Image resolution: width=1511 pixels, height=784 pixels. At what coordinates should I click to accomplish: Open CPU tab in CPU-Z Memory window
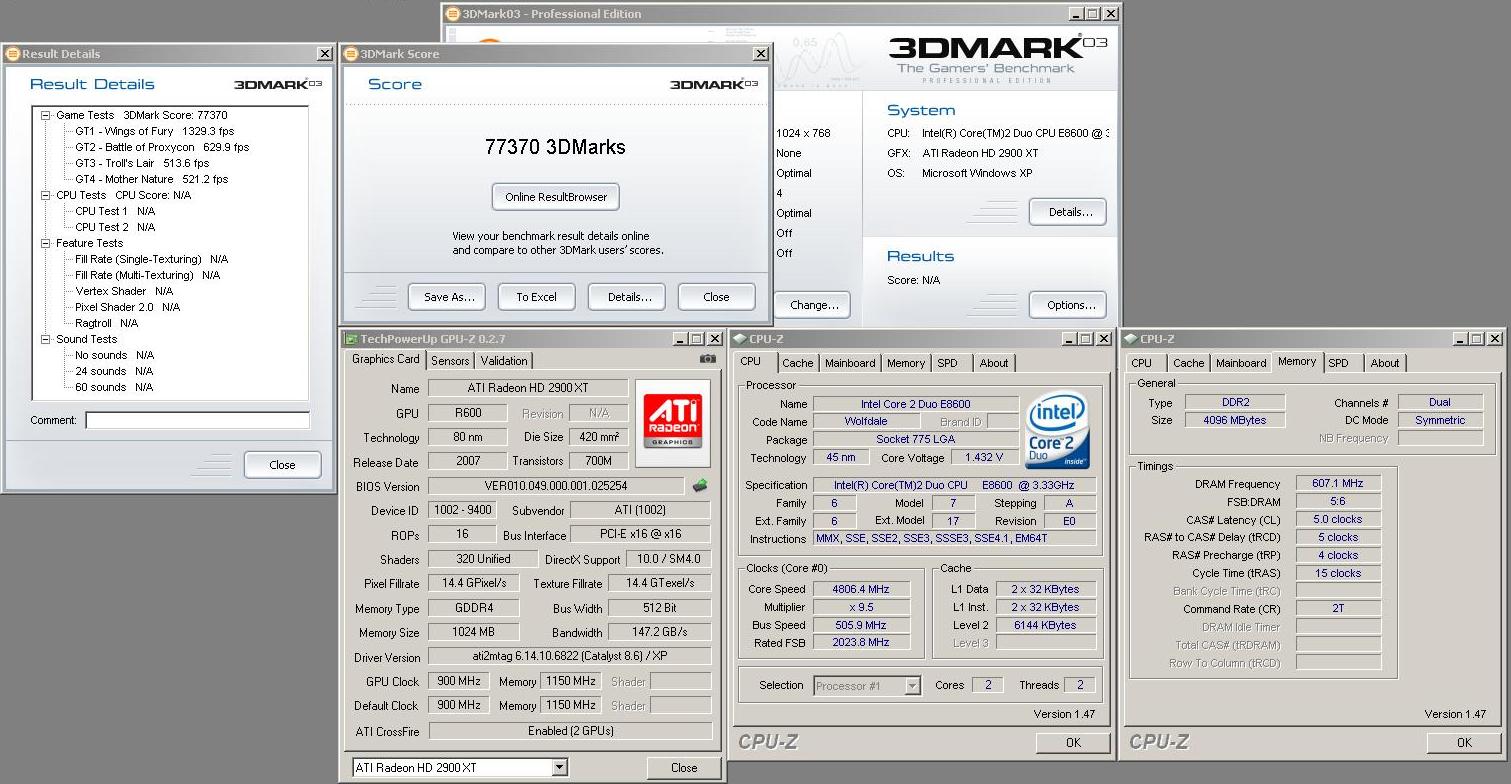point(1141,363)
